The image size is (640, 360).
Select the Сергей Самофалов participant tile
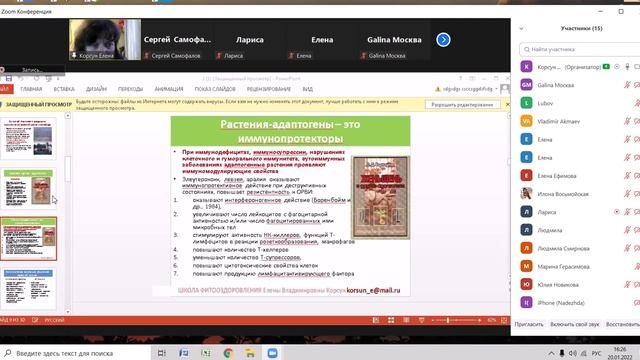(x=177, y=40)
